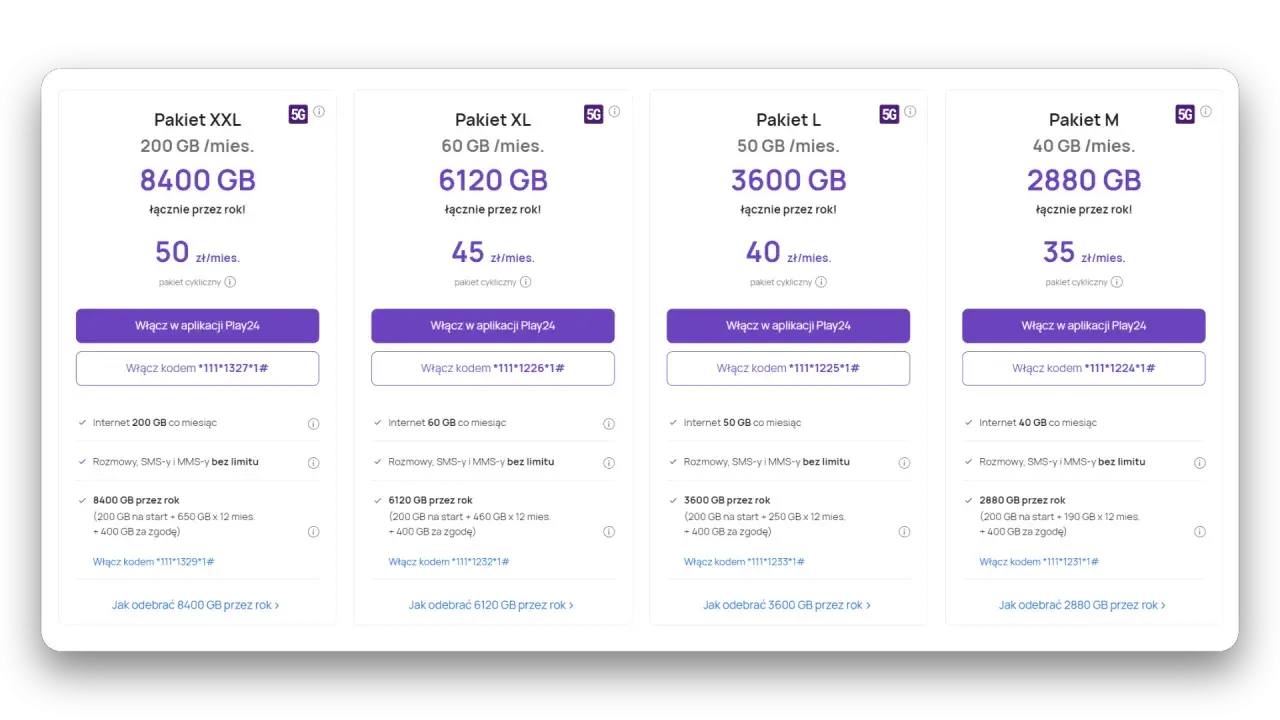1280x720 pixels.
Task: Click info icon next to XXL pakiet cykliczny
Action: pos(230,282)
